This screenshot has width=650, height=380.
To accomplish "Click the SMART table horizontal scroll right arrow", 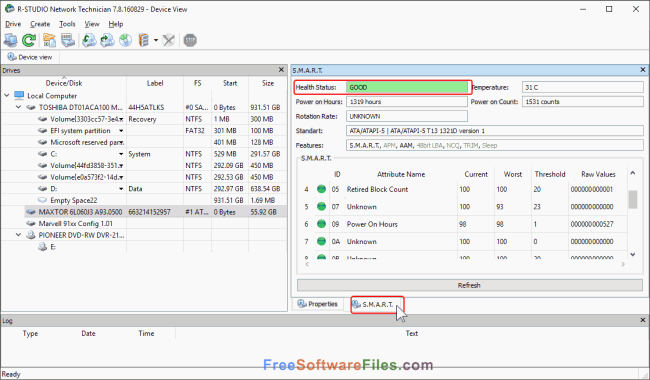I will (x=623, y=264).
